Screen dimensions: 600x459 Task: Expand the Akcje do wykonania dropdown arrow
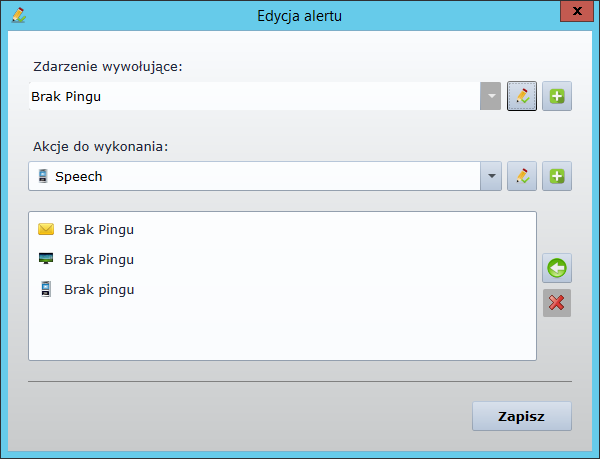pos(491,176)
